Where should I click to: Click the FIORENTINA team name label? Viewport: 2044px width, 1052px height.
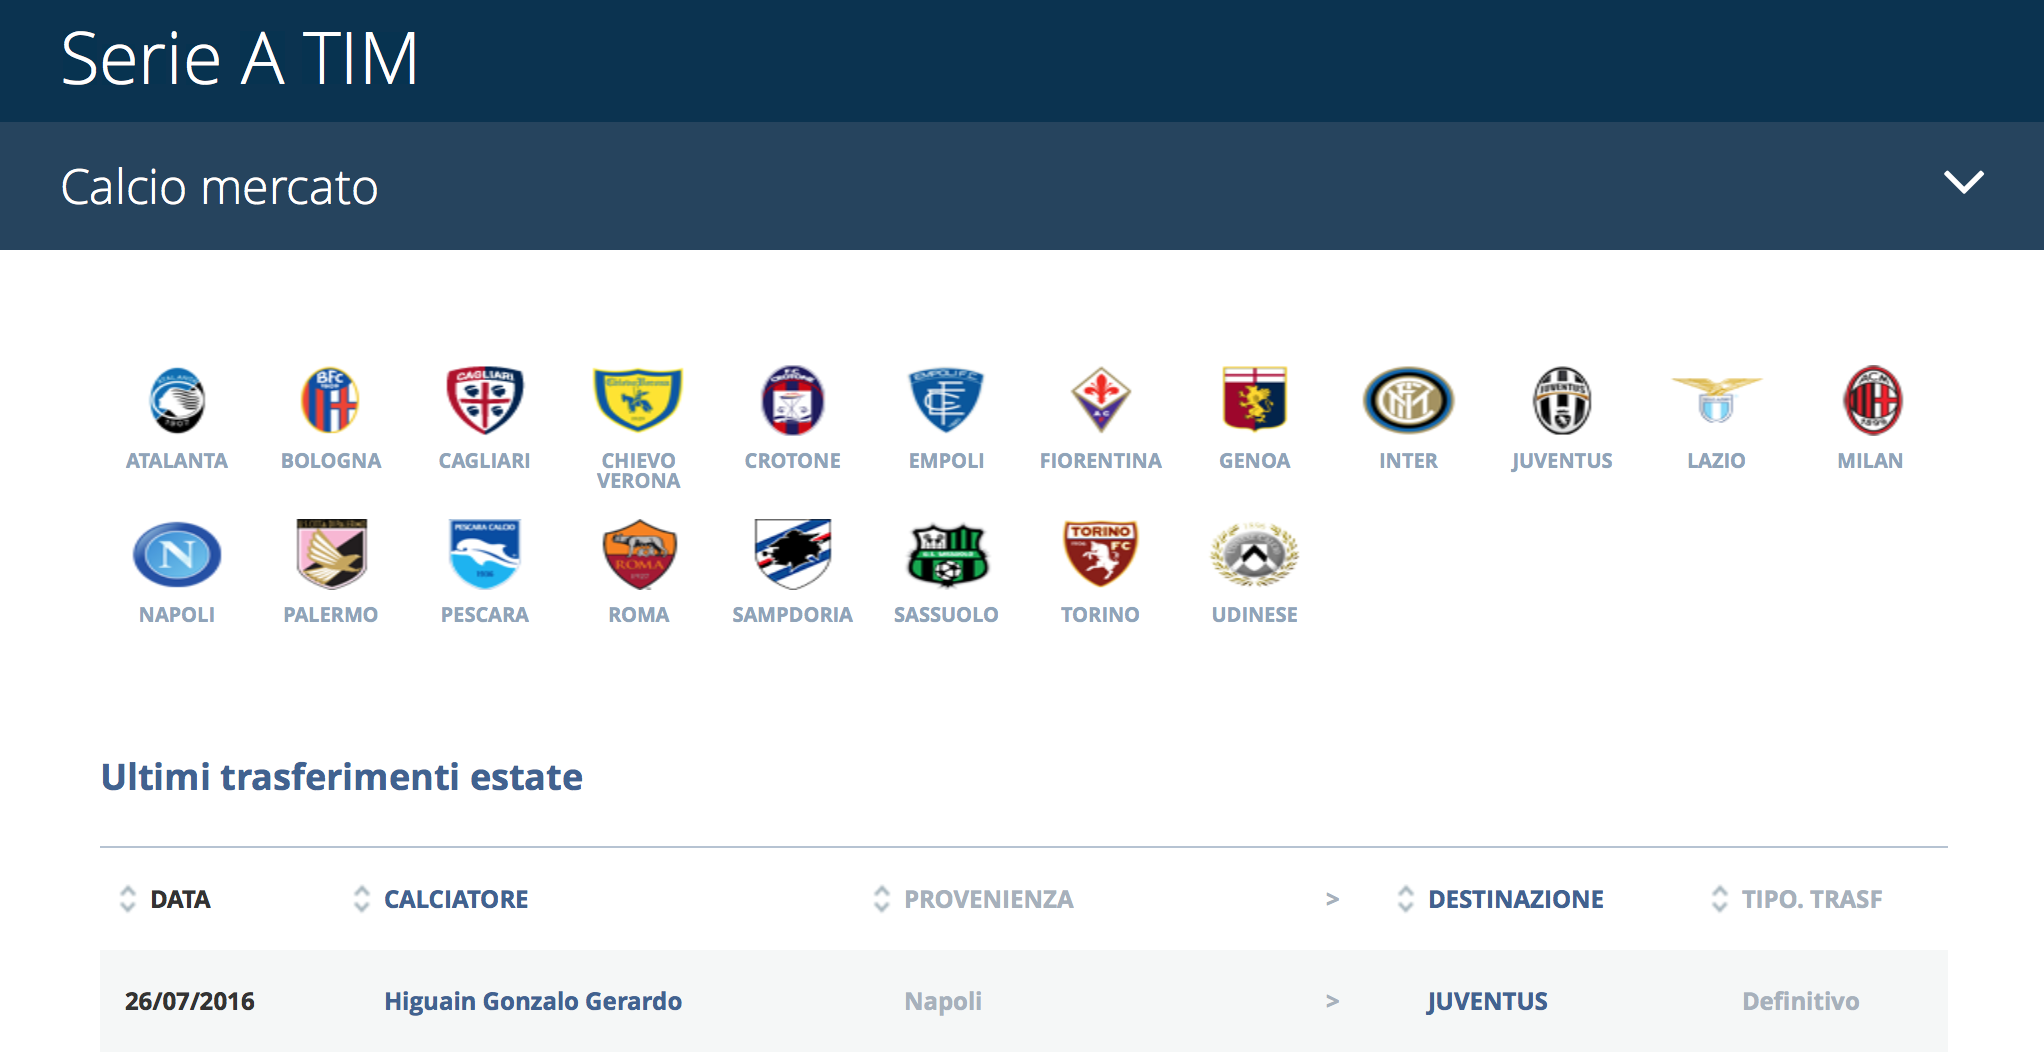pyautogui.click(x=1100, y=461)
